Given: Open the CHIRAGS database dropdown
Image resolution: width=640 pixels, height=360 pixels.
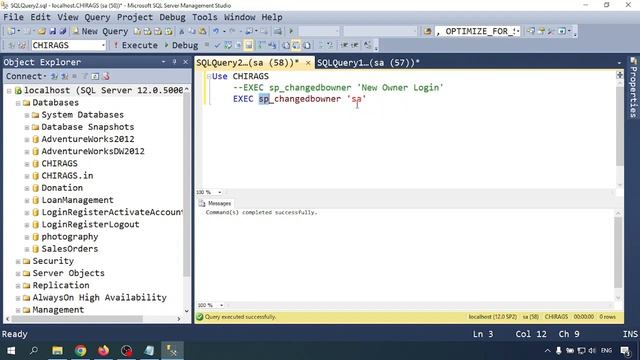Looking at the screenshot, I should point(103,45).
